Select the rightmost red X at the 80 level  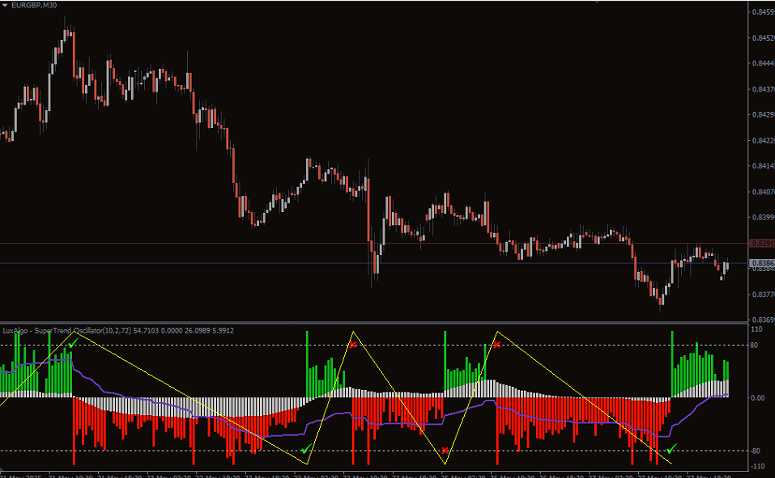pos(497,344)
